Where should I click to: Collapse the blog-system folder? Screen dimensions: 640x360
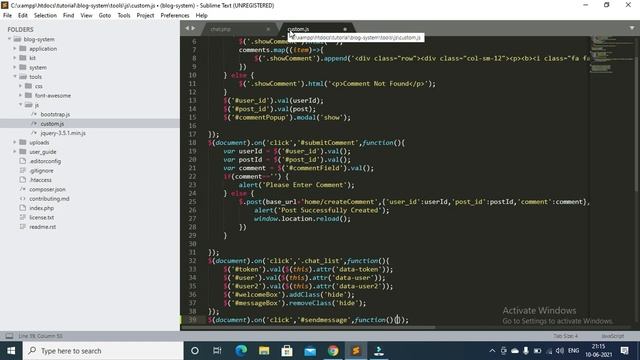9,39
